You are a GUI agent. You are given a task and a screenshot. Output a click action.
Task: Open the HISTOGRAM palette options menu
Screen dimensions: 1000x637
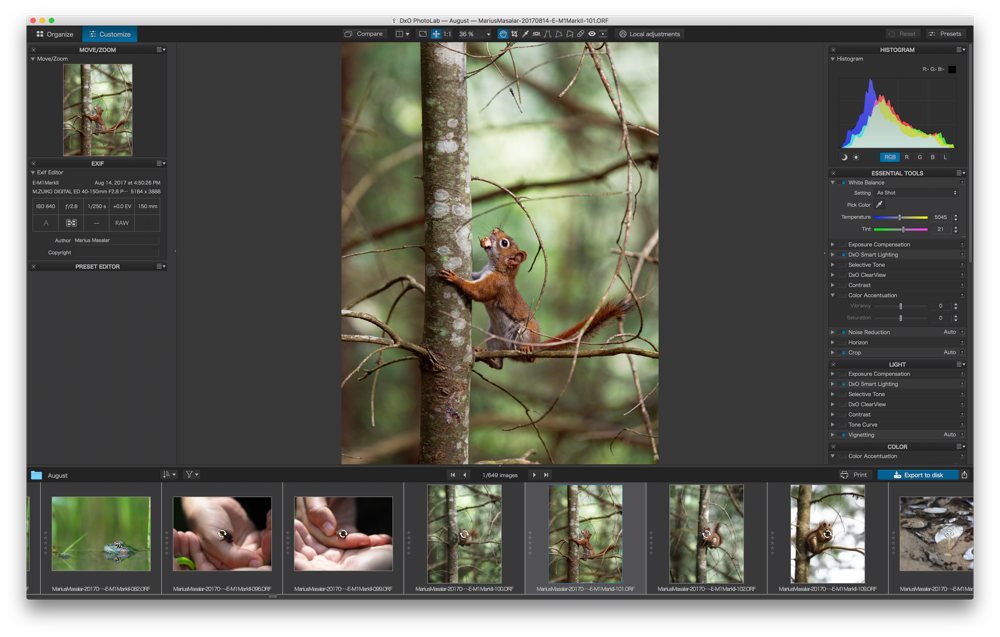coord(960,49)
